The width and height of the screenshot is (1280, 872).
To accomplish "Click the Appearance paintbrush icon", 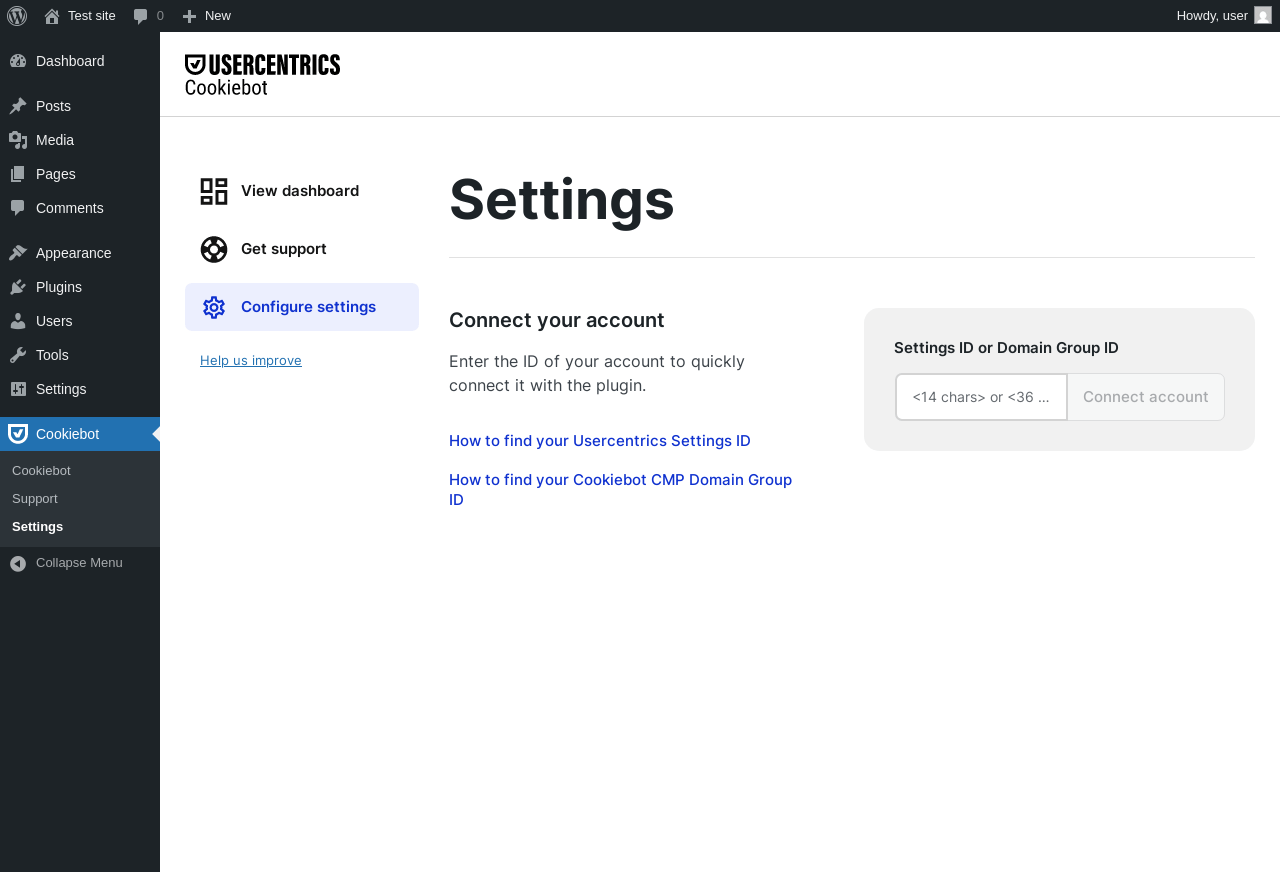I will click(x=18, y=253).
